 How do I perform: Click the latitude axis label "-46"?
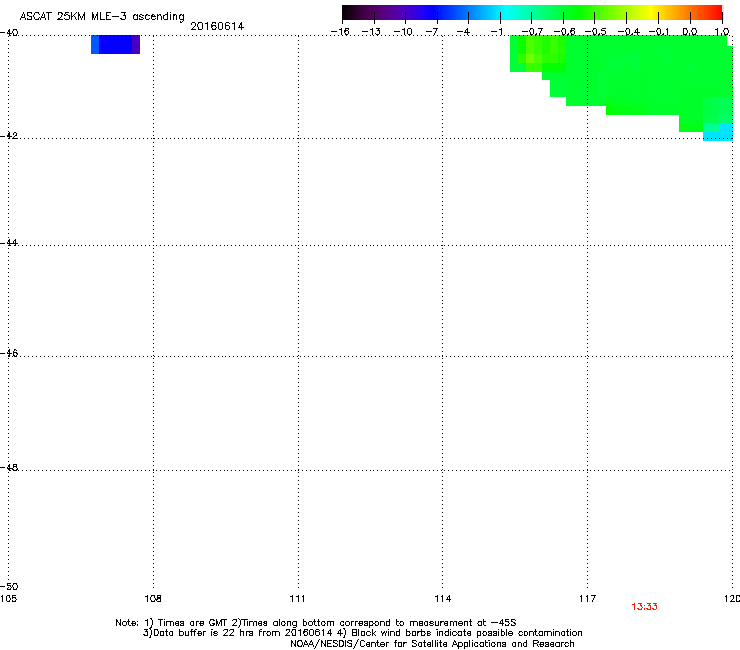pyautogui.click(x=9, y=353)
